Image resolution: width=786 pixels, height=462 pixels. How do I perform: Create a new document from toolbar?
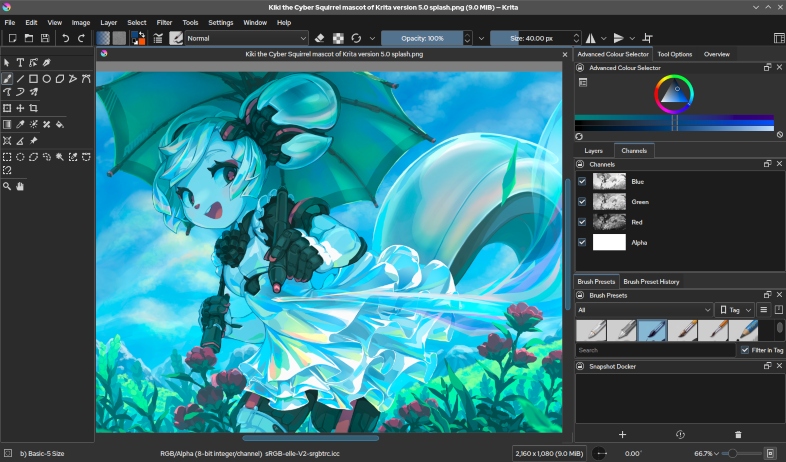13,38
